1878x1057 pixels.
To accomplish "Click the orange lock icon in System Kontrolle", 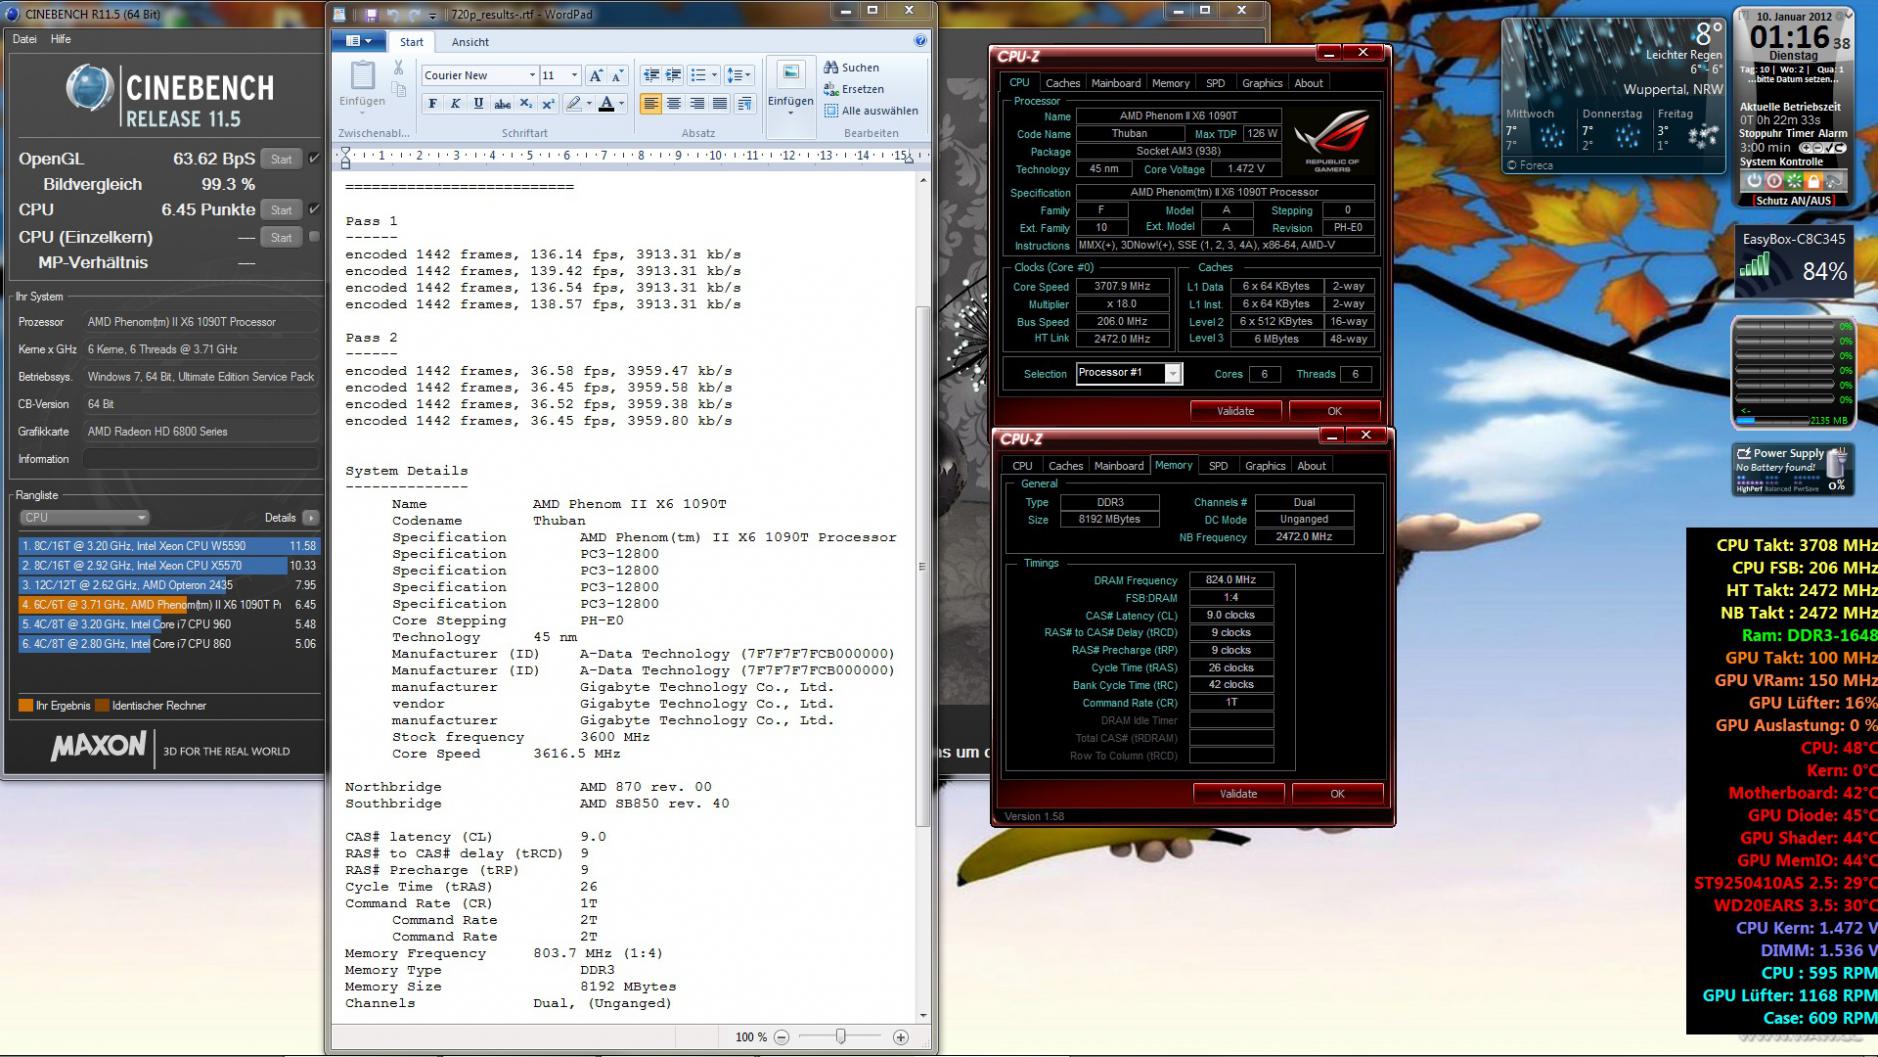I will pyautogui.click(x=1813, y=181).
